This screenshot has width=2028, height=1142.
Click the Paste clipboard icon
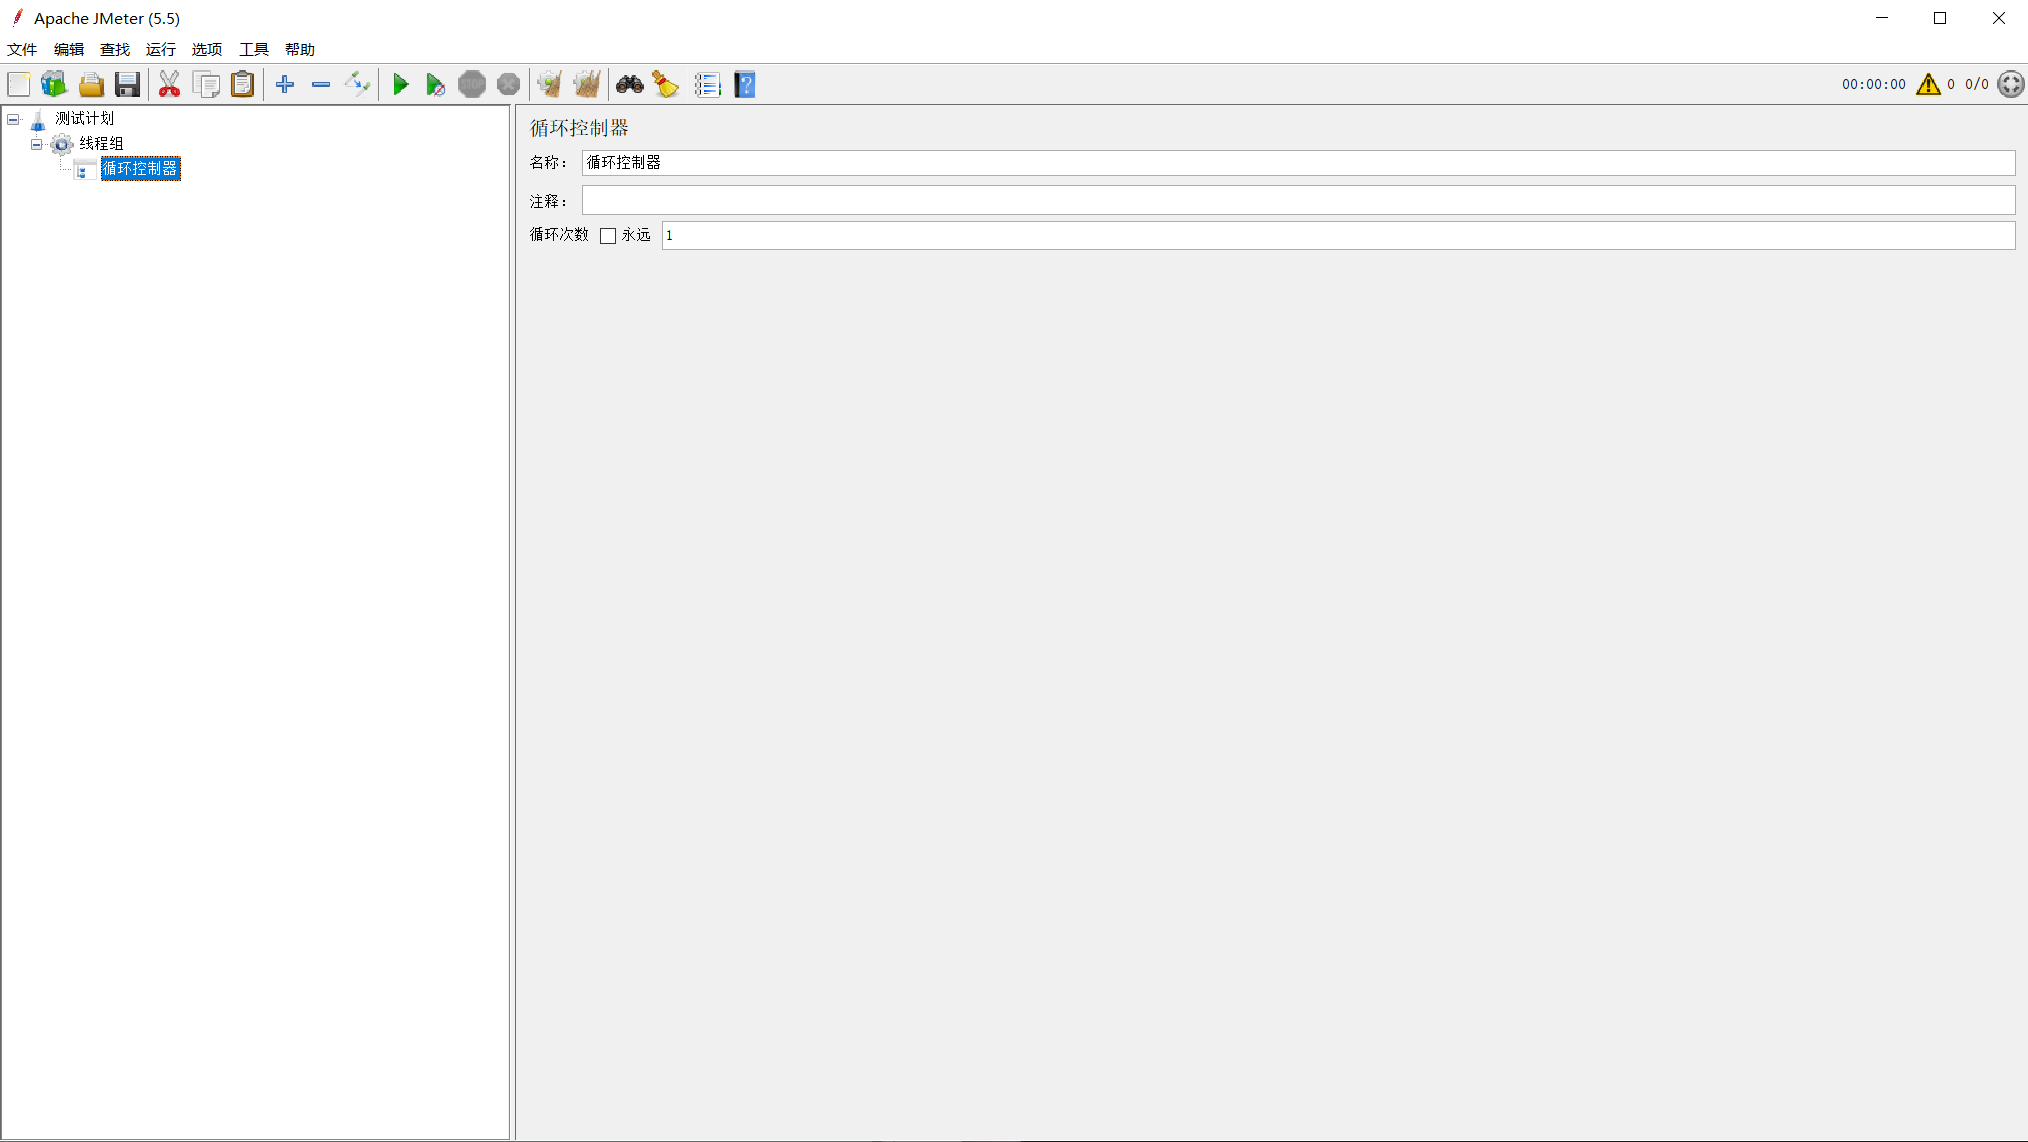pos(243,85)
